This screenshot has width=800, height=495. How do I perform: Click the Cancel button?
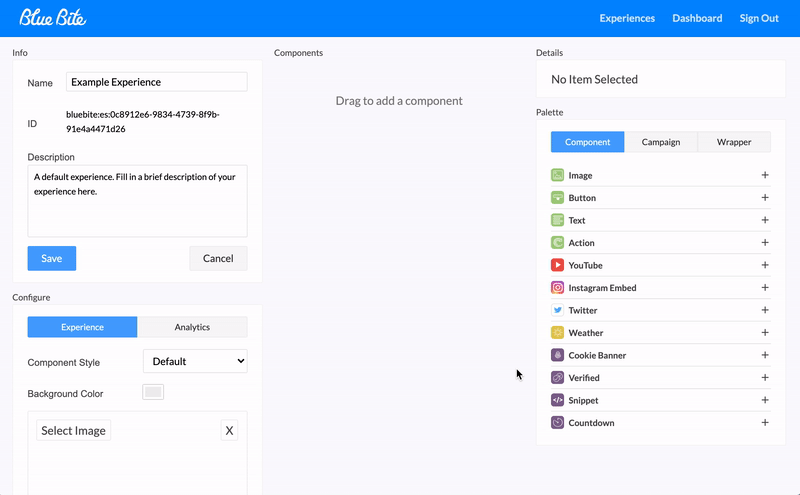click(x=218, y=258)
